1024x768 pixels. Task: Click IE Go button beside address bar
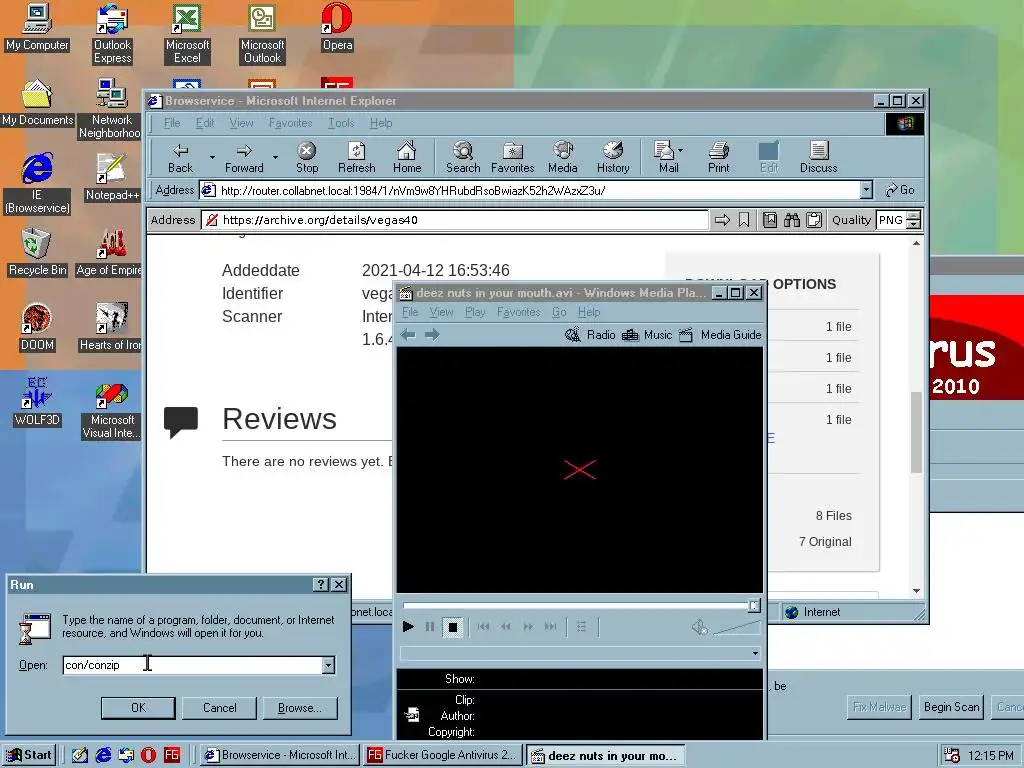[x=899, y=190]
